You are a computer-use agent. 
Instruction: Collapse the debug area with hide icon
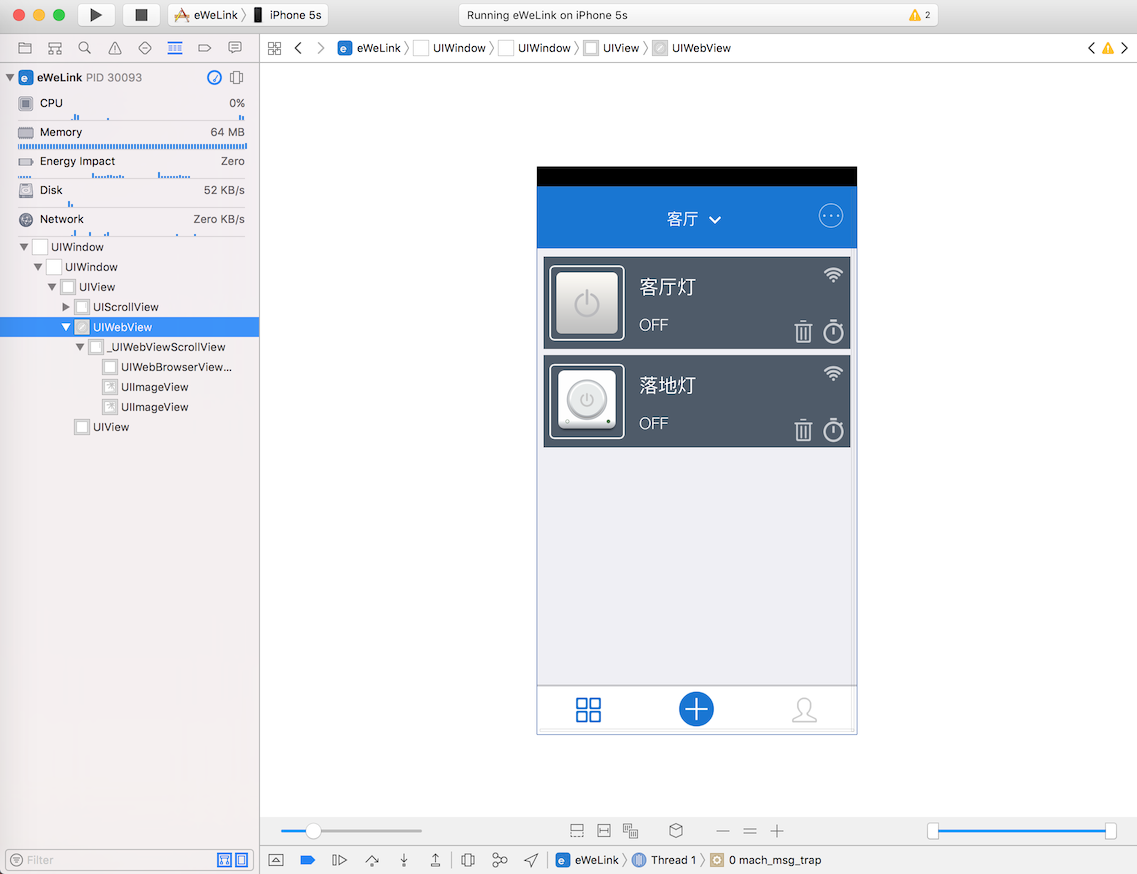pyautogui.click(x=275, y=859)
